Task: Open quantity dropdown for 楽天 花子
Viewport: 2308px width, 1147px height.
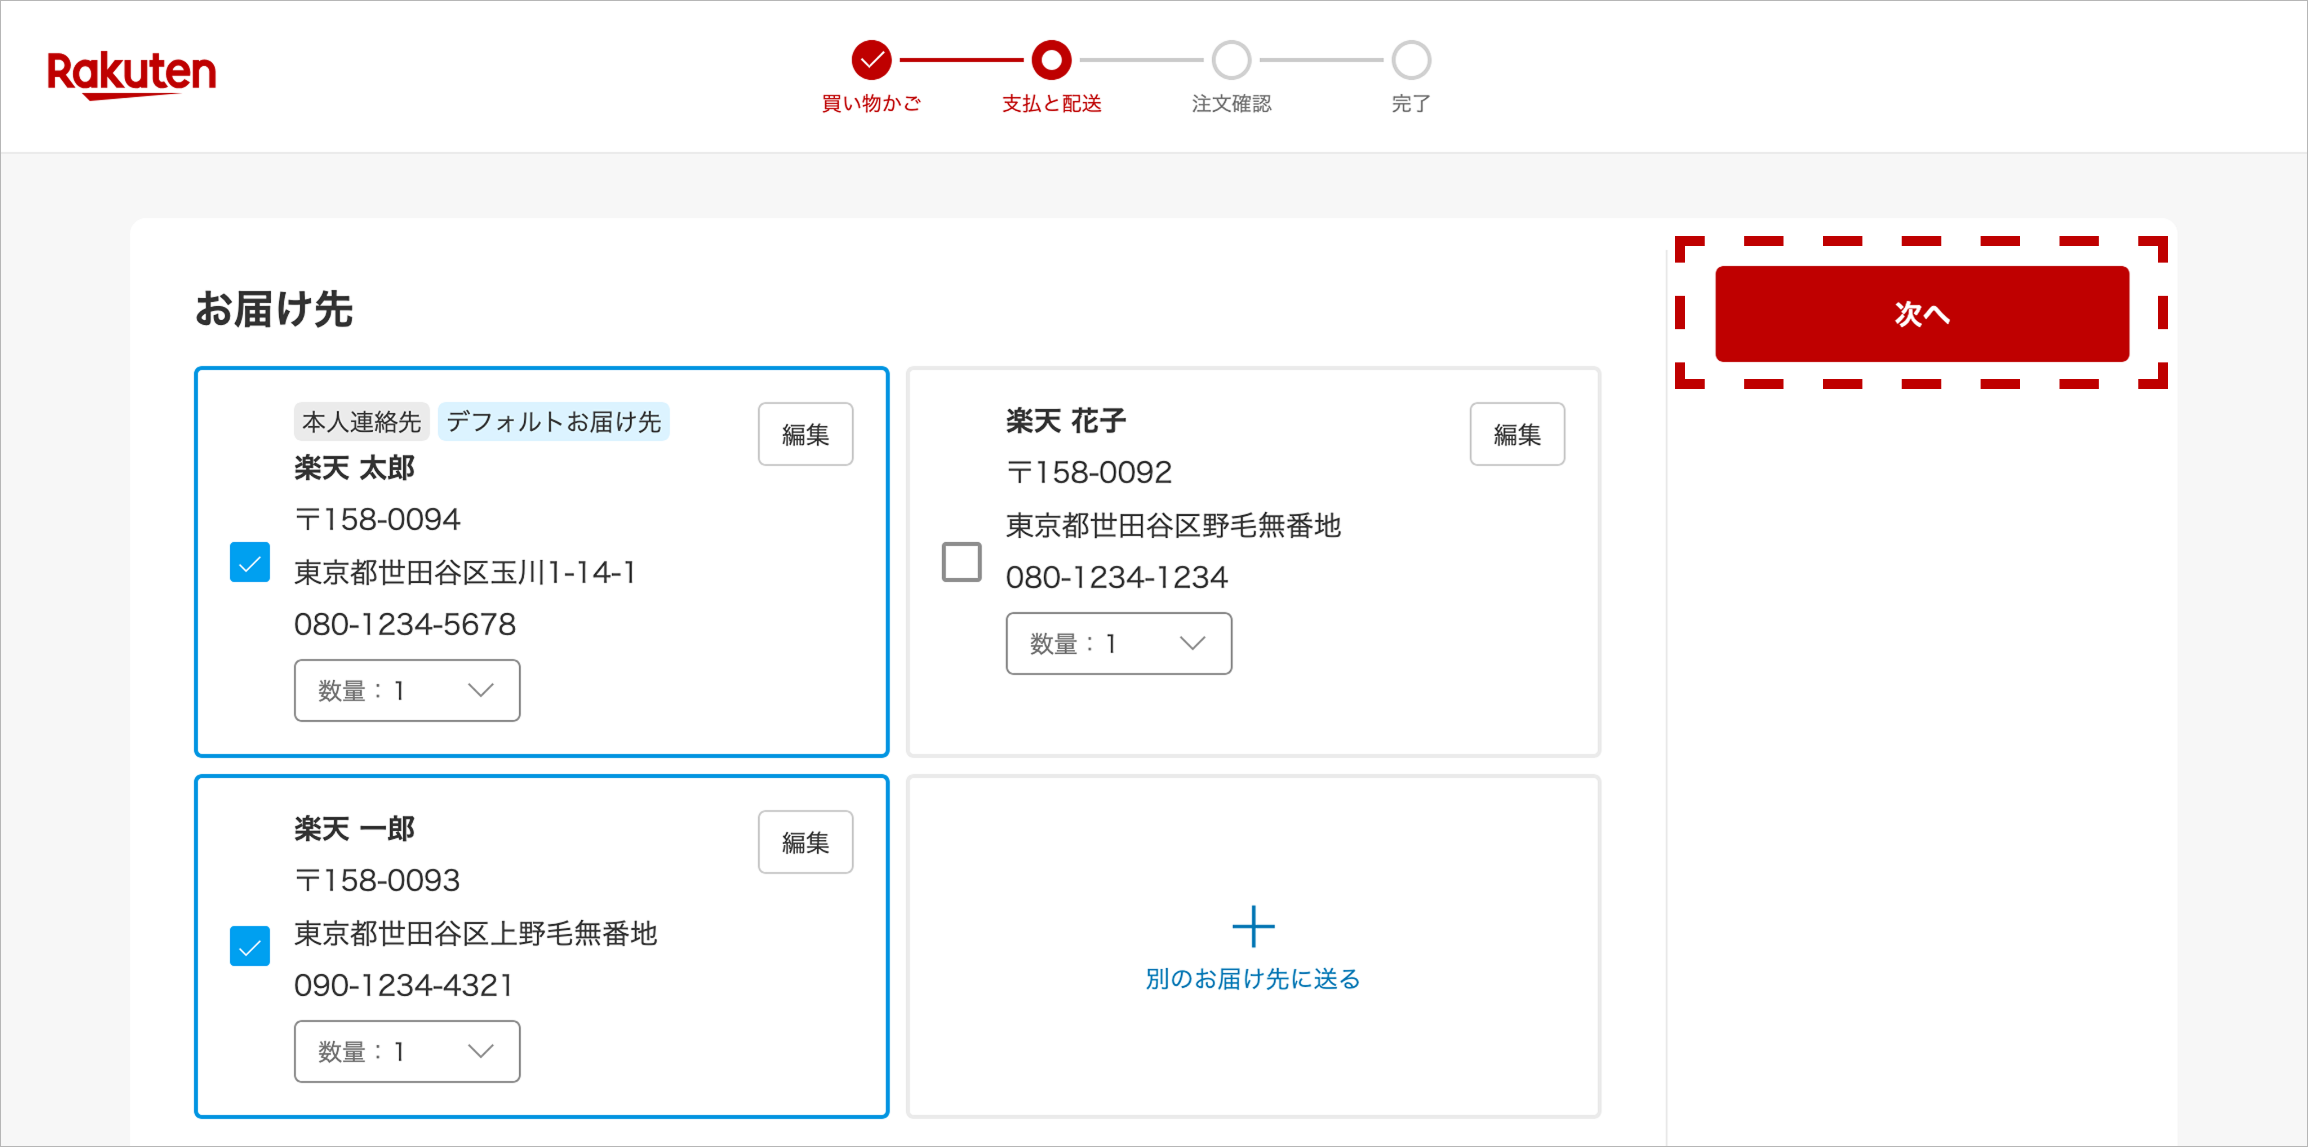Action: (x=1118, y=643)
